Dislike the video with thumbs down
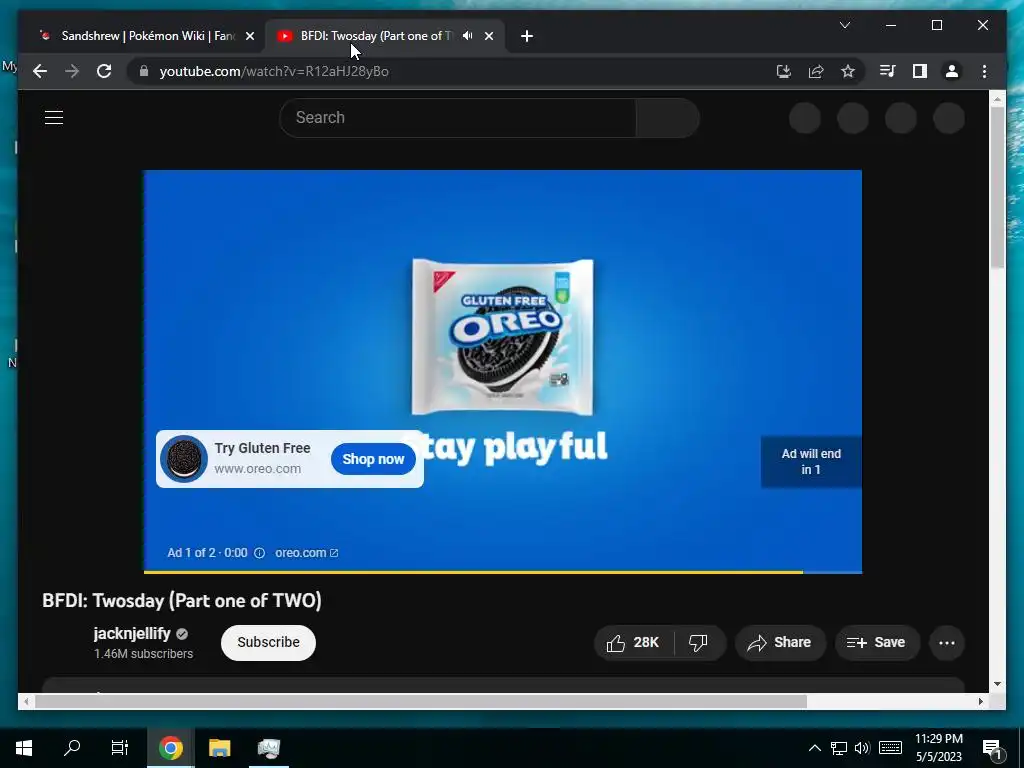The height and width of the screenshot is (768, 1024). tap(699, 643)
